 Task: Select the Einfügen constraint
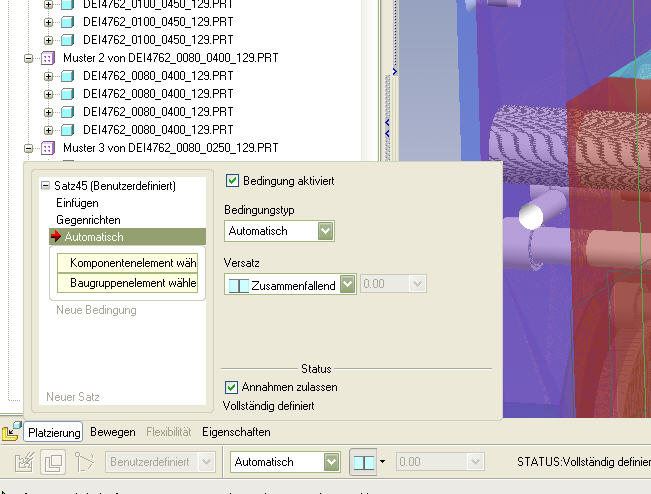click(x=77, y=203)
